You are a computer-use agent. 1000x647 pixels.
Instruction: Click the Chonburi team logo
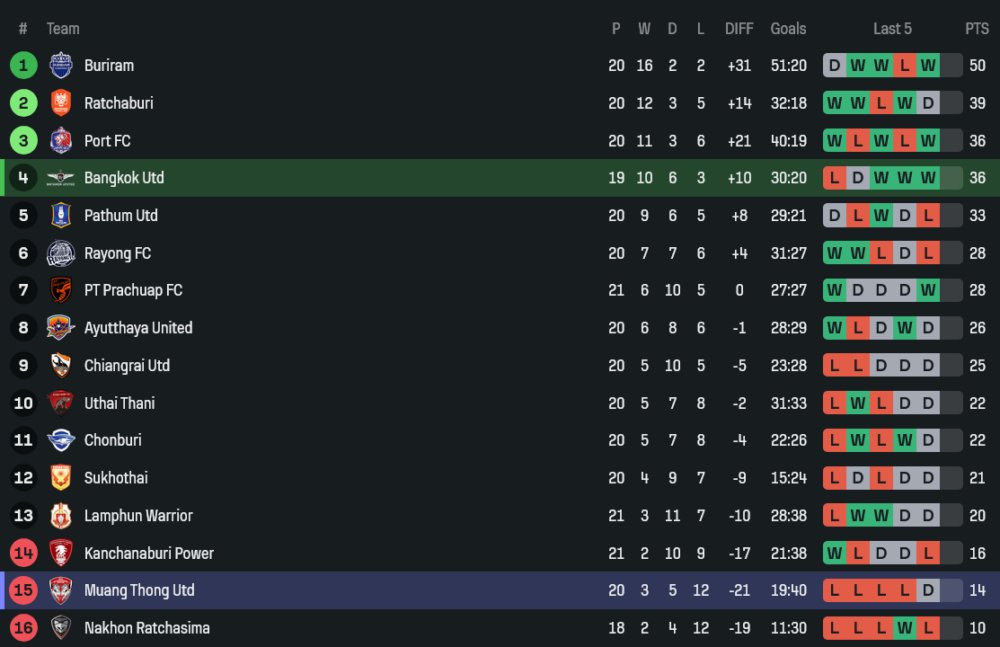tap(61, 441)
